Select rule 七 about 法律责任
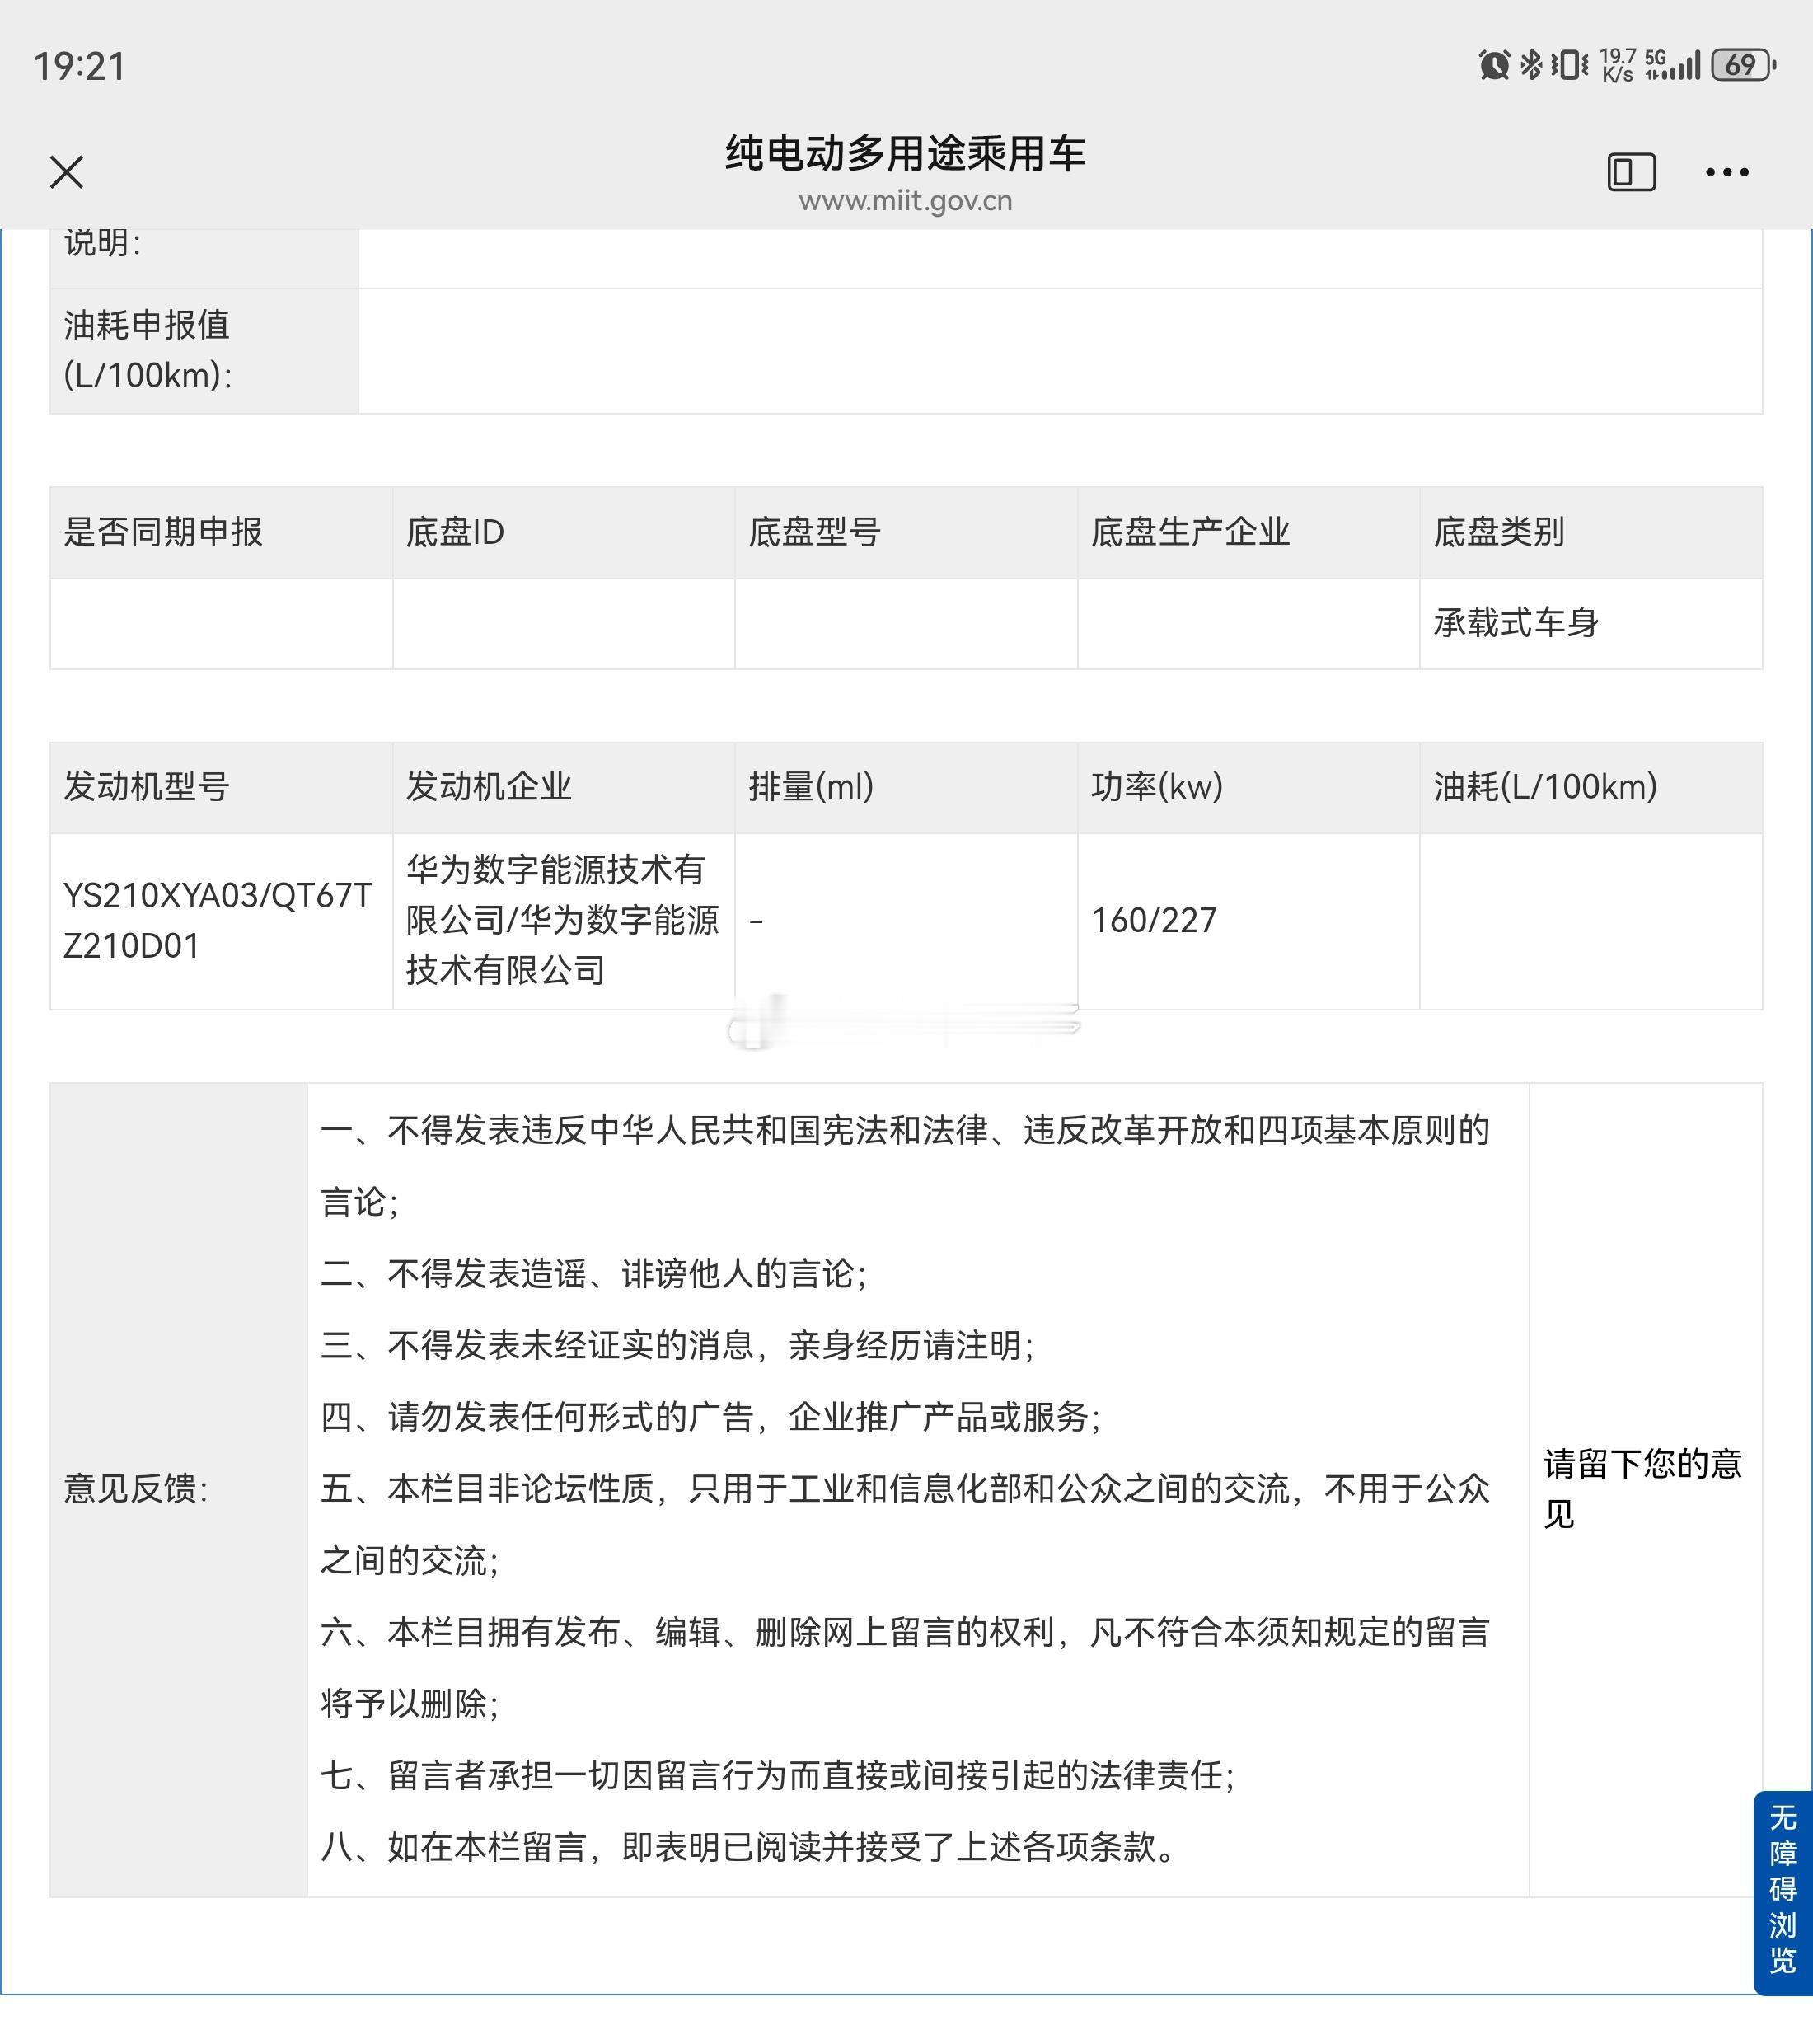The height and width of the screenshot is (2044, 1813). tap(778, 1775)
